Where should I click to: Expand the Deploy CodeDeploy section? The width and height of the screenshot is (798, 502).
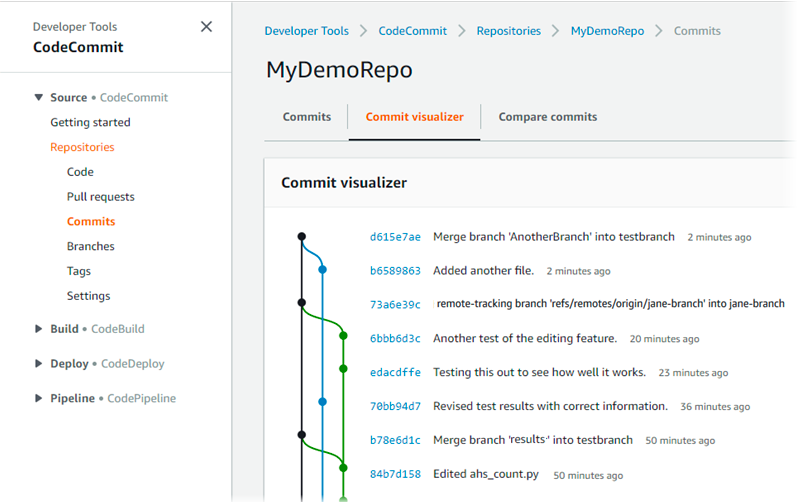pyautogui.click(x=38, y=364)
